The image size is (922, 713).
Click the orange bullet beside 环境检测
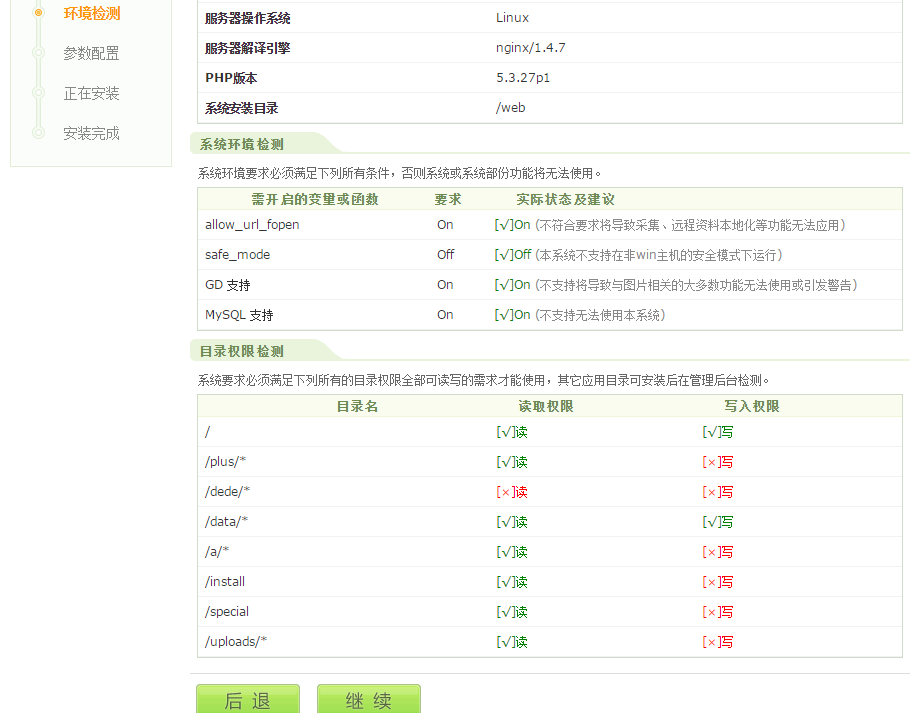38,13
